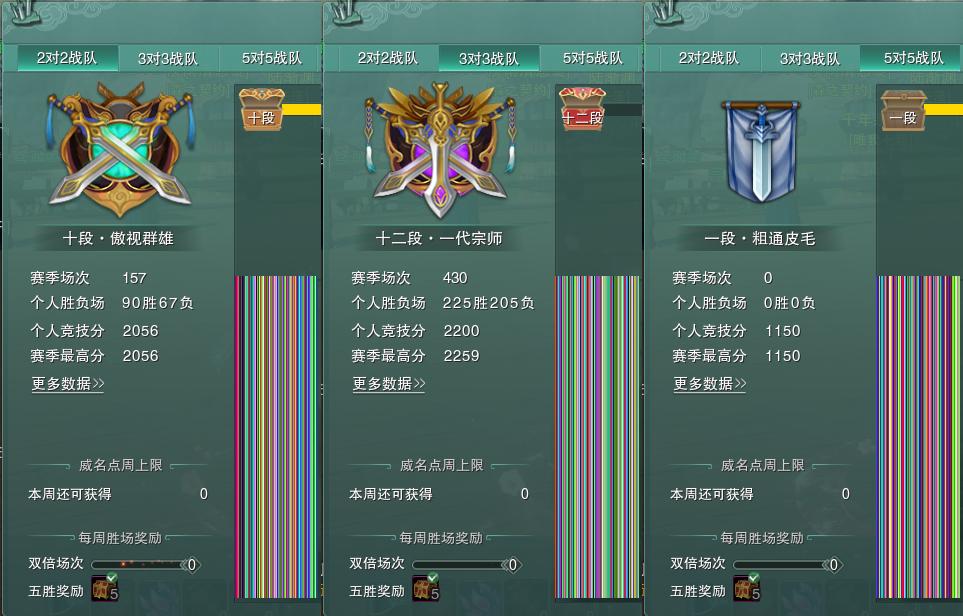Screen dimensions: 963x616
Task: Click the purple-gem 十二段 rank emblem
Action: pos(440,149)
